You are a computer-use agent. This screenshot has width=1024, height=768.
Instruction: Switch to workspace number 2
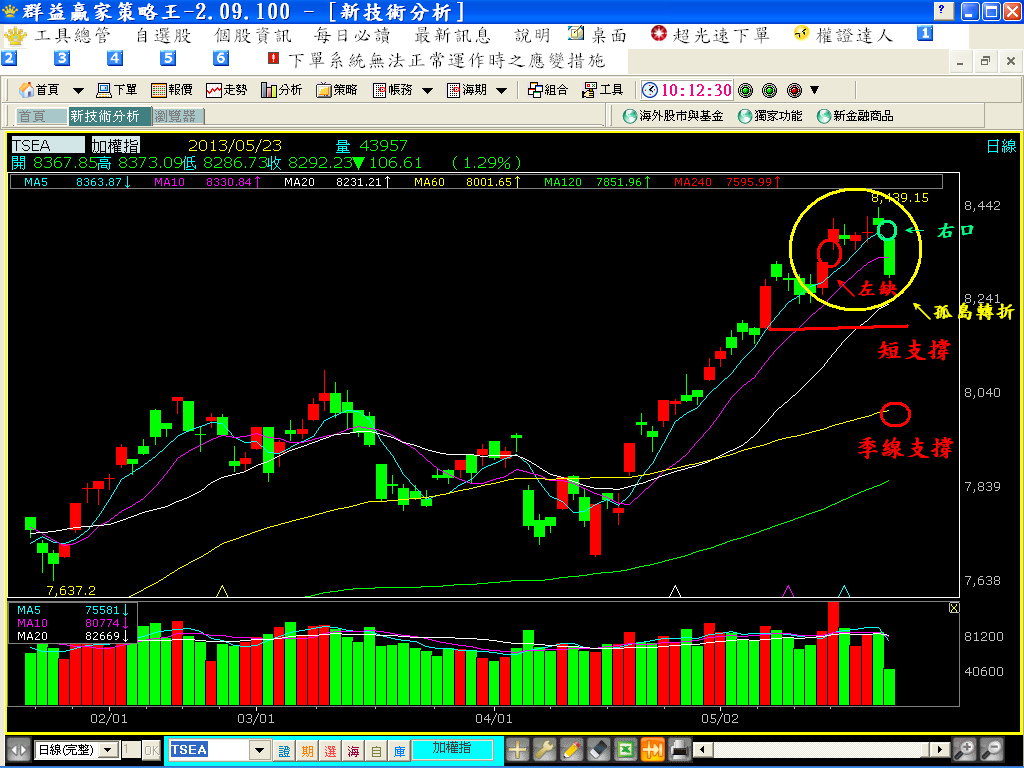point(9,58)
